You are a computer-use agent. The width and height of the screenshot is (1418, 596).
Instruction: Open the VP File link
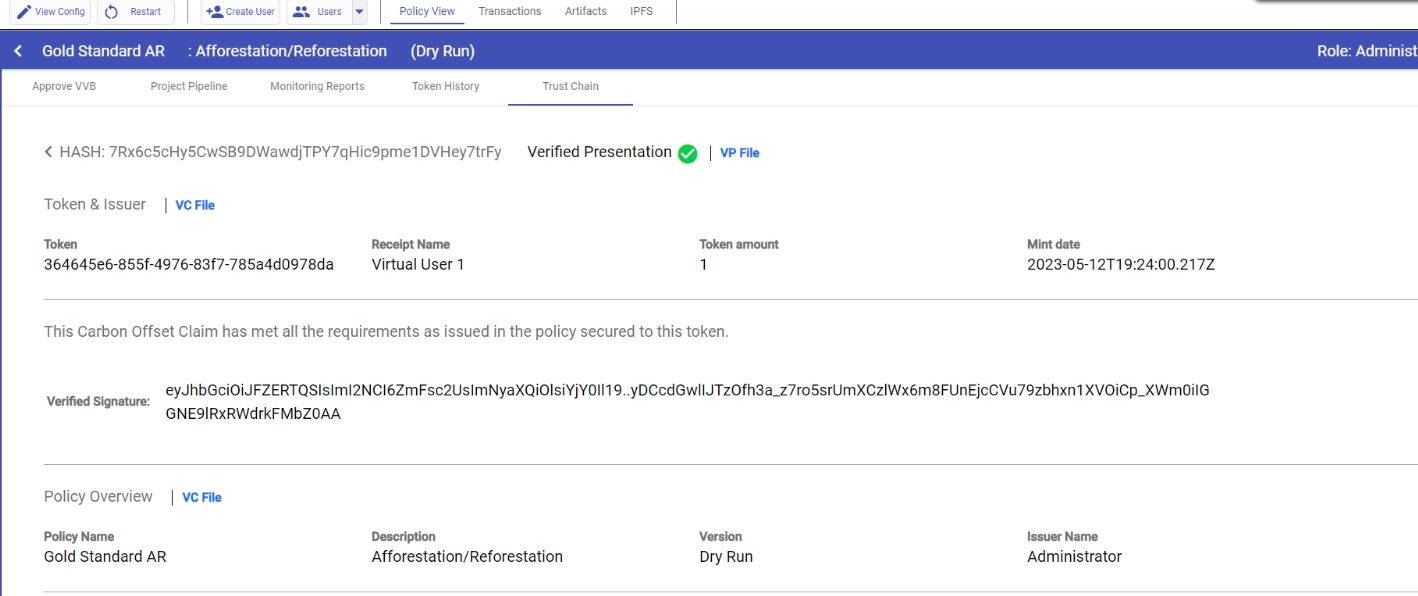pos(739,153)
